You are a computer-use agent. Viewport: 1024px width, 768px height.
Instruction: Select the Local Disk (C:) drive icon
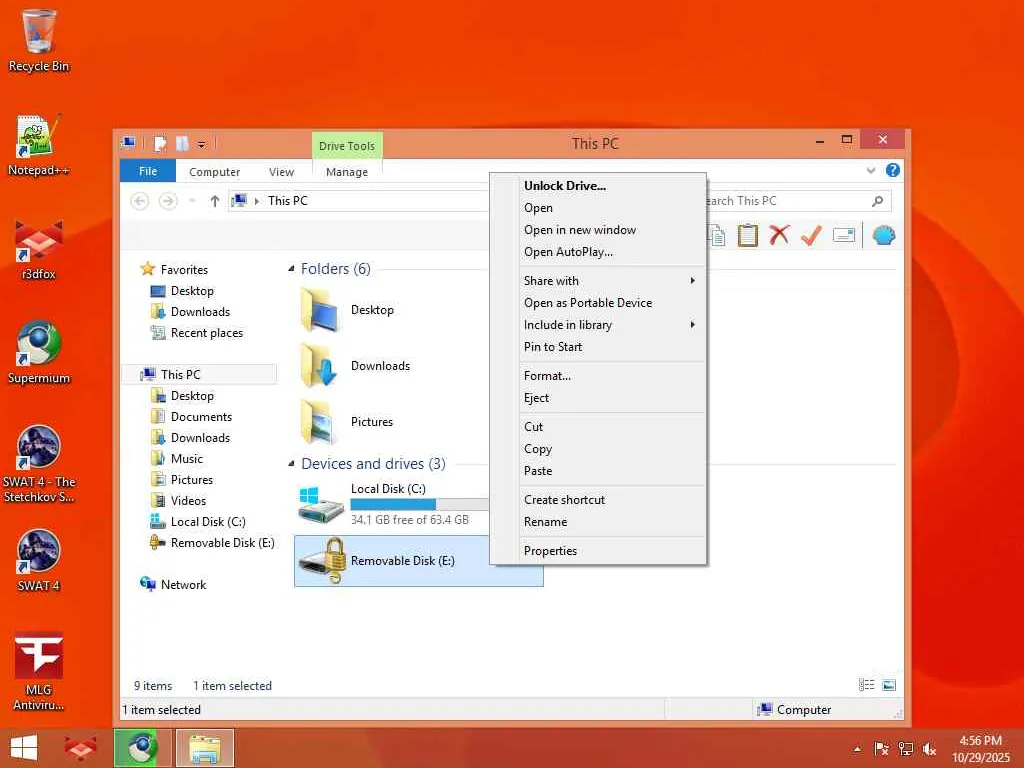tap(321, 505)
